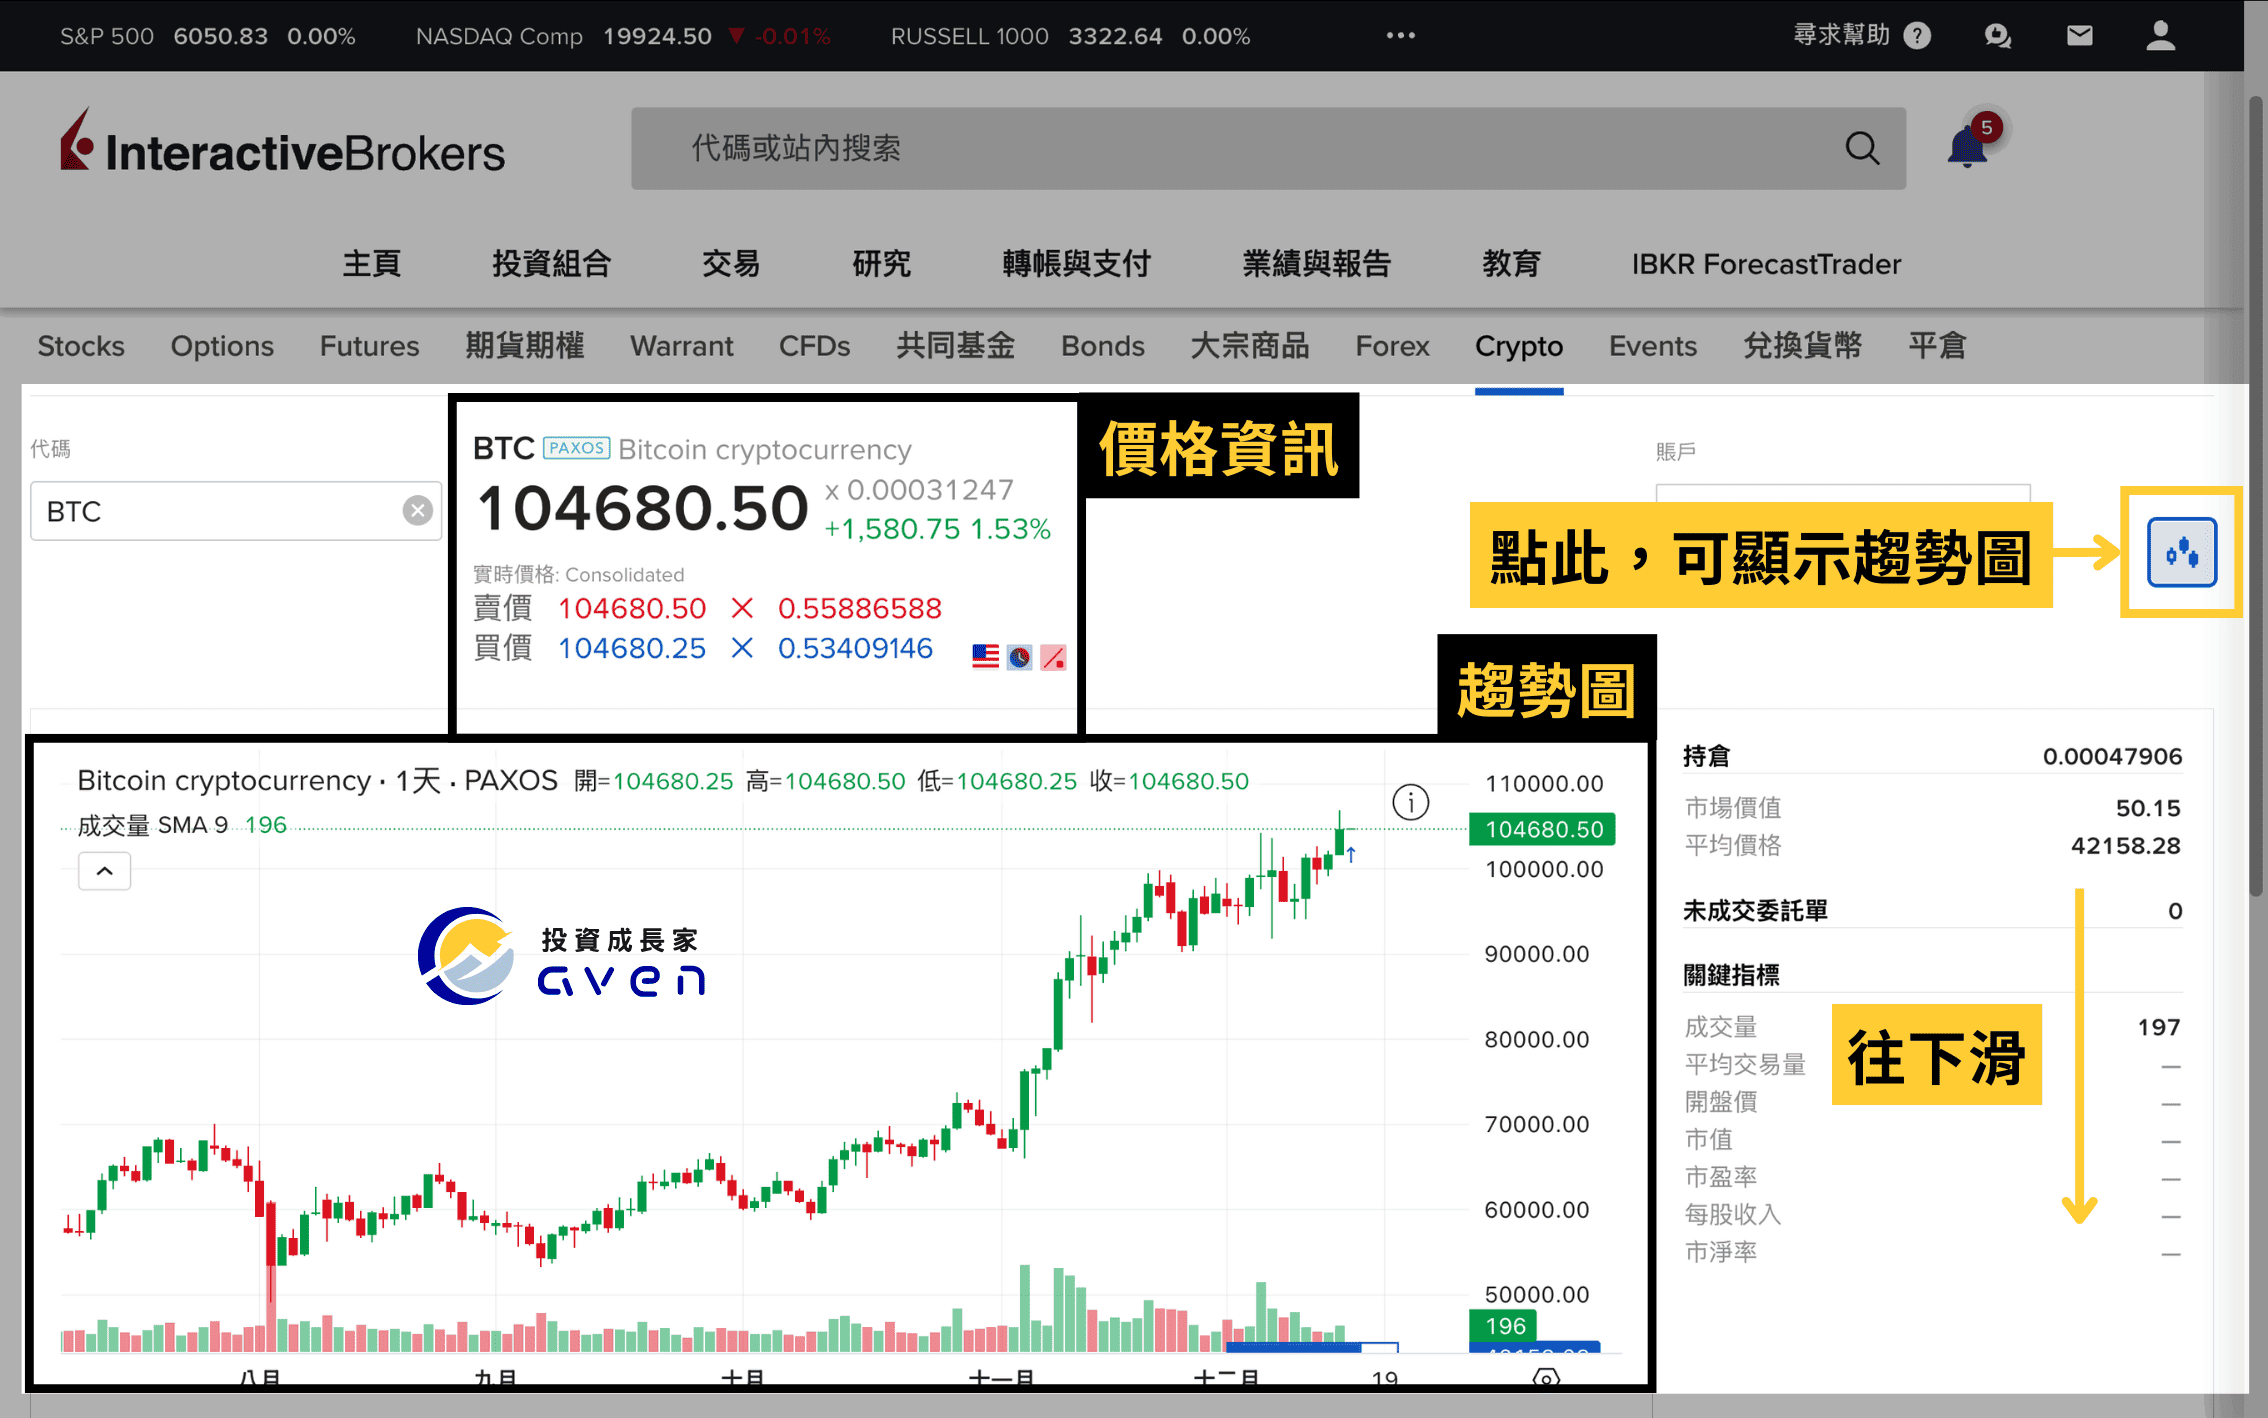Viewport: 2268px width, 1418px height.
Task: Open the chat support icon
Action: 1997,36
